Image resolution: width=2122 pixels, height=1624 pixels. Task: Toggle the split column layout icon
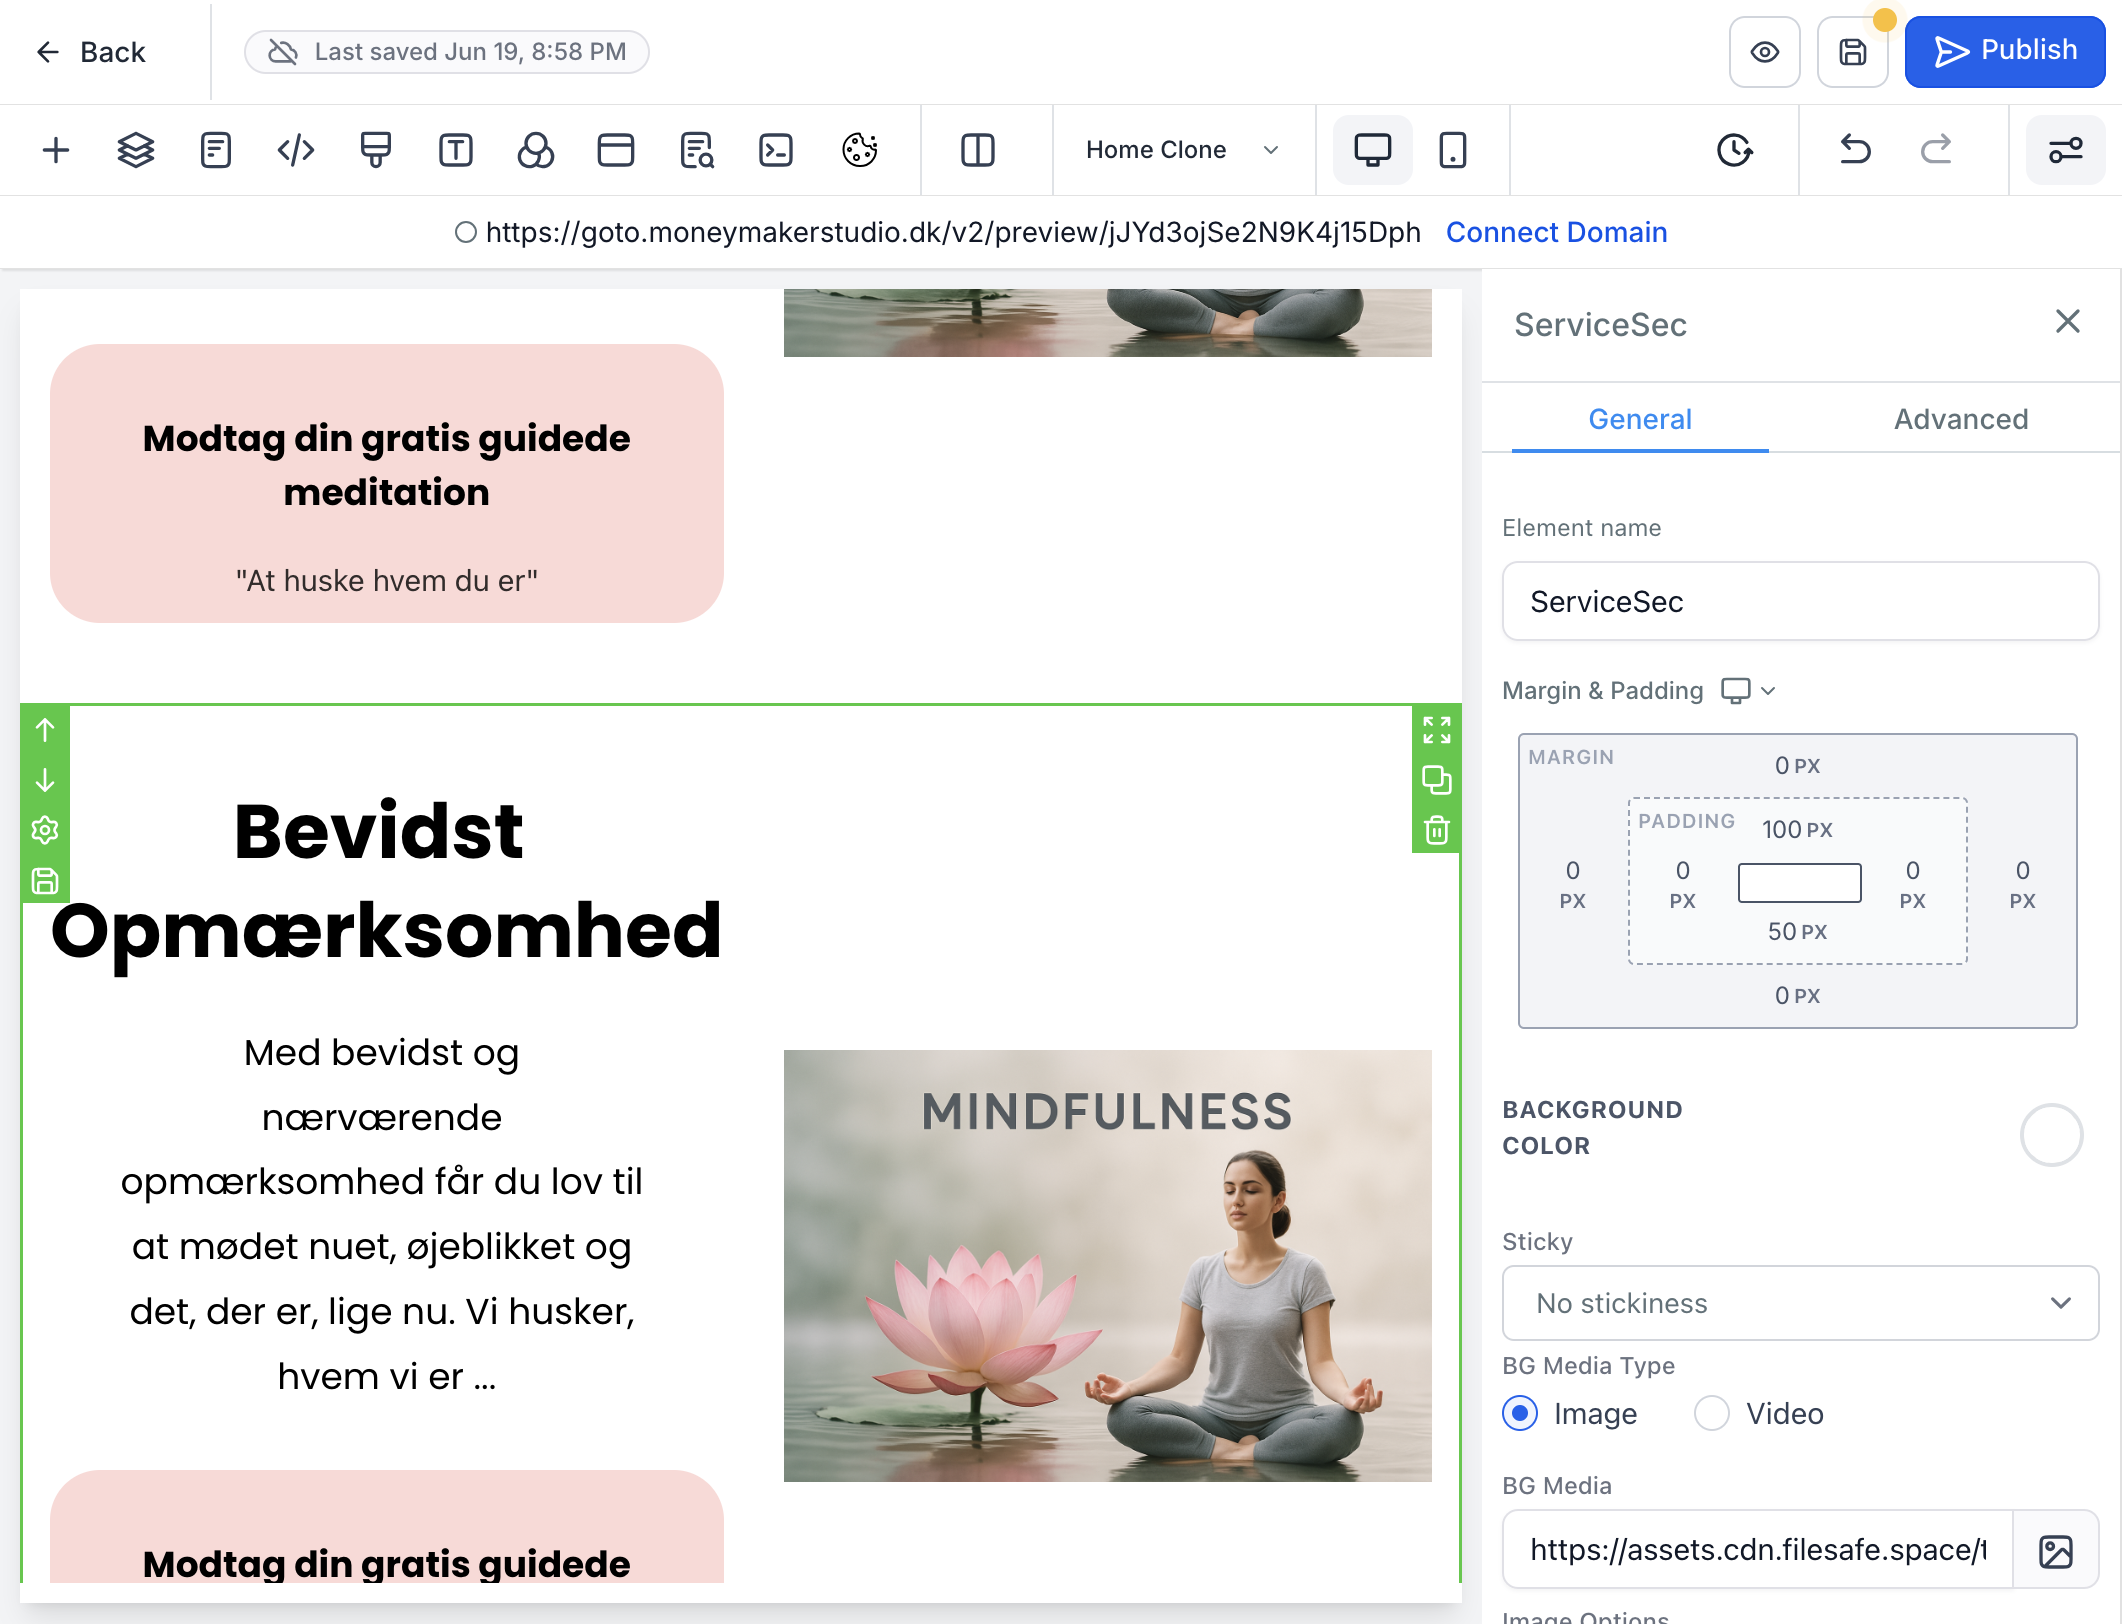[x=978, y=150]
